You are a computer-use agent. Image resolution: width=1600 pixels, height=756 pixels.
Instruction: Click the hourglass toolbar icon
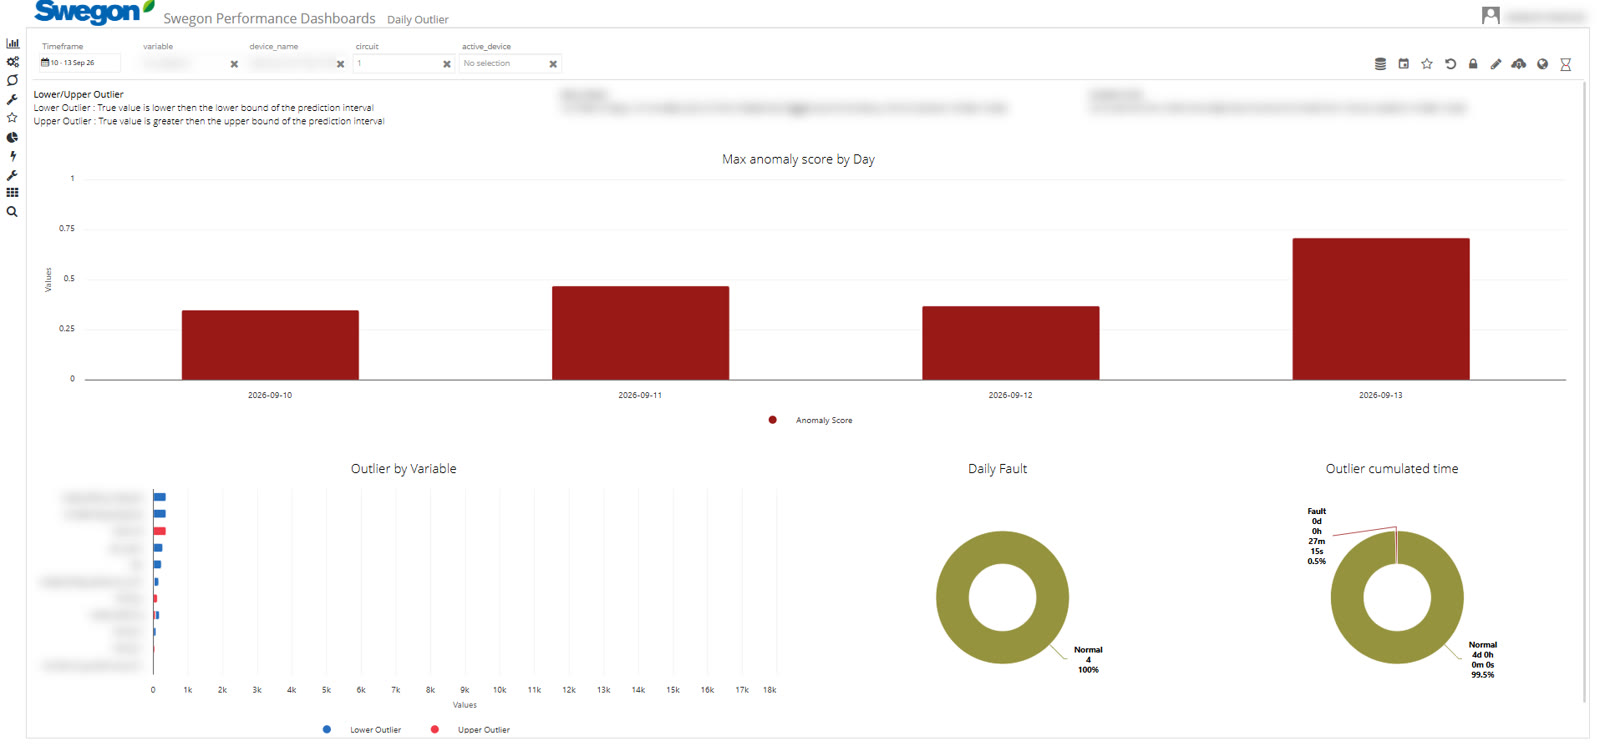1566,64
